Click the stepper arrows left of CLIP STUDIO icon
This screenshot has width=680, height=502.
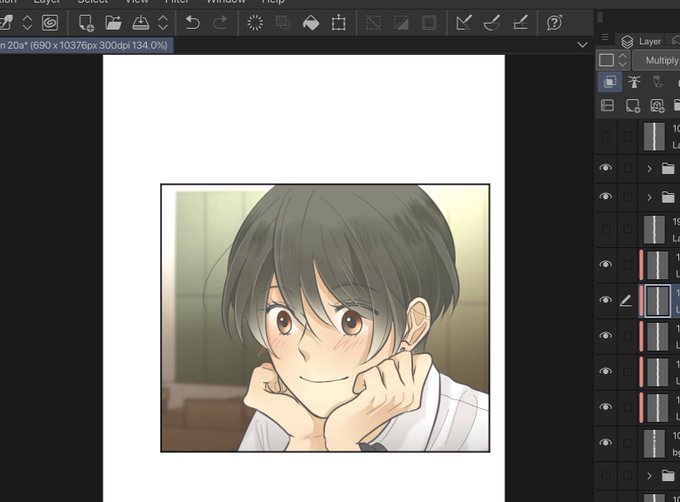point(27,23)
